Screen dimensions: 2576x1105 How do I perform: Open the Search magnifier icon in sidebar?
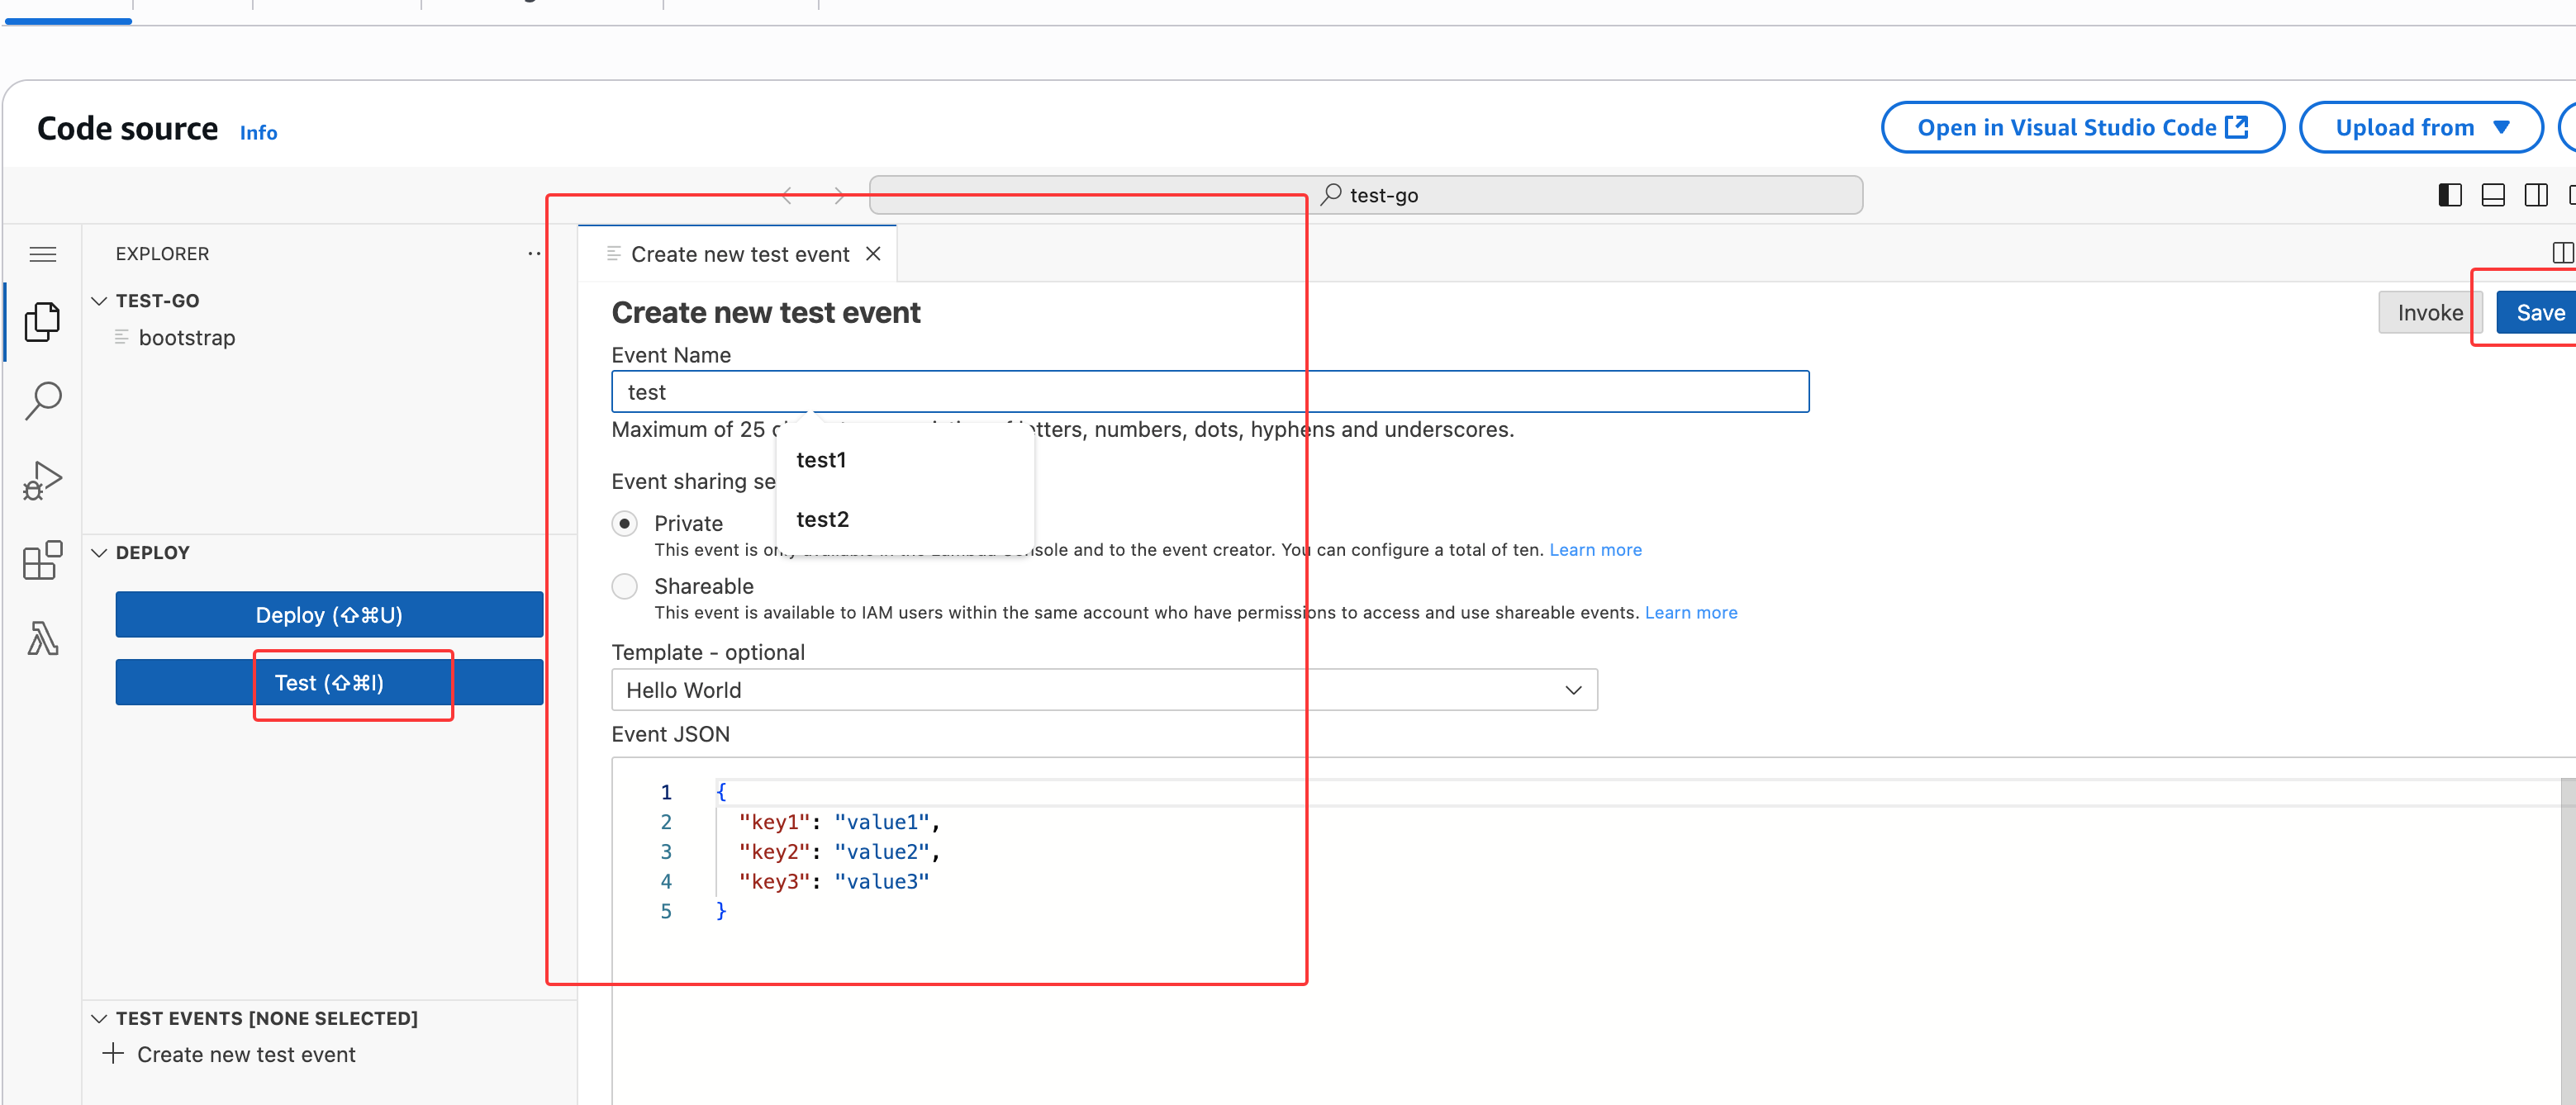coord(42,401)
